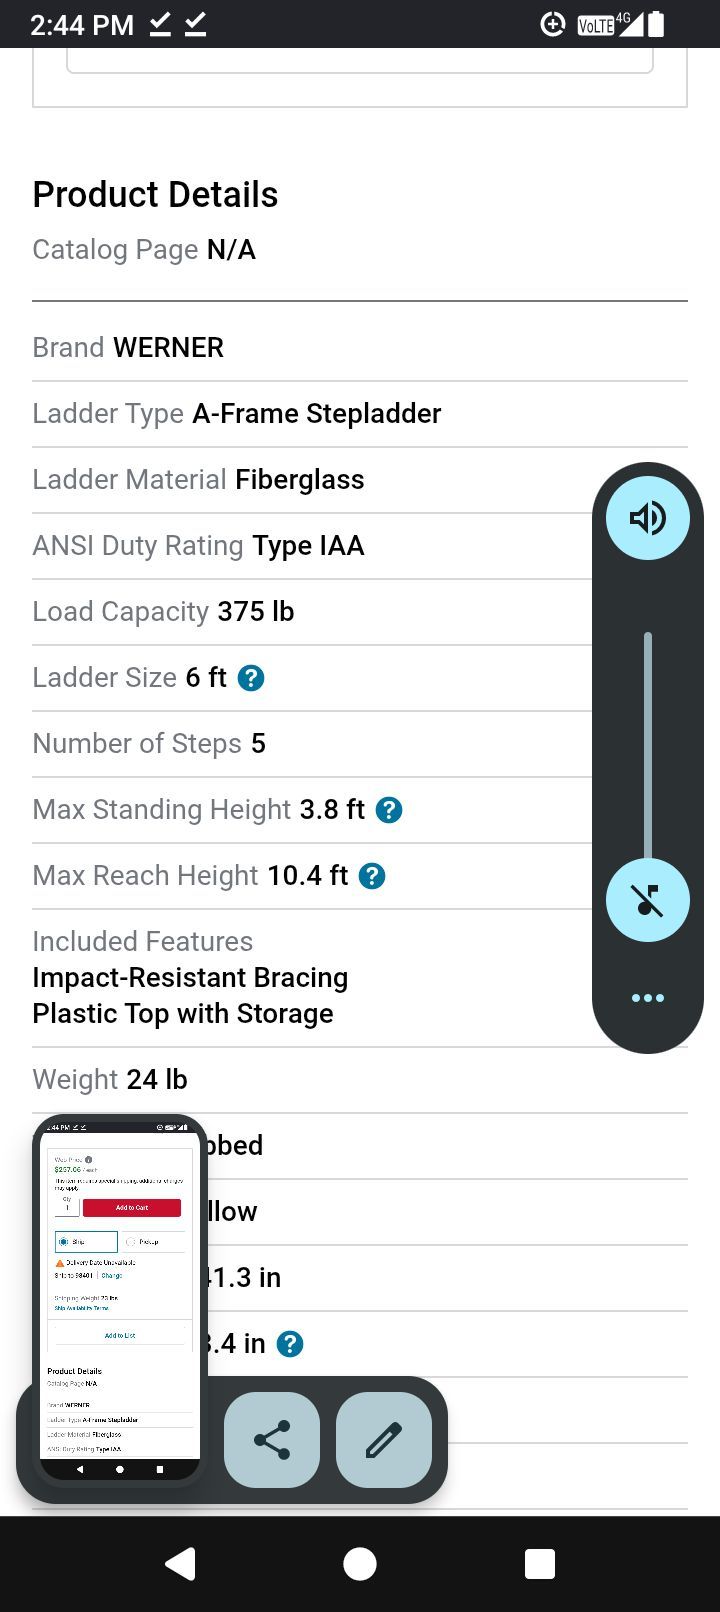Click the volume slider track
The width and height of the screenshot is (720, 1612).
pyautogui.click(x=648, y=745)
